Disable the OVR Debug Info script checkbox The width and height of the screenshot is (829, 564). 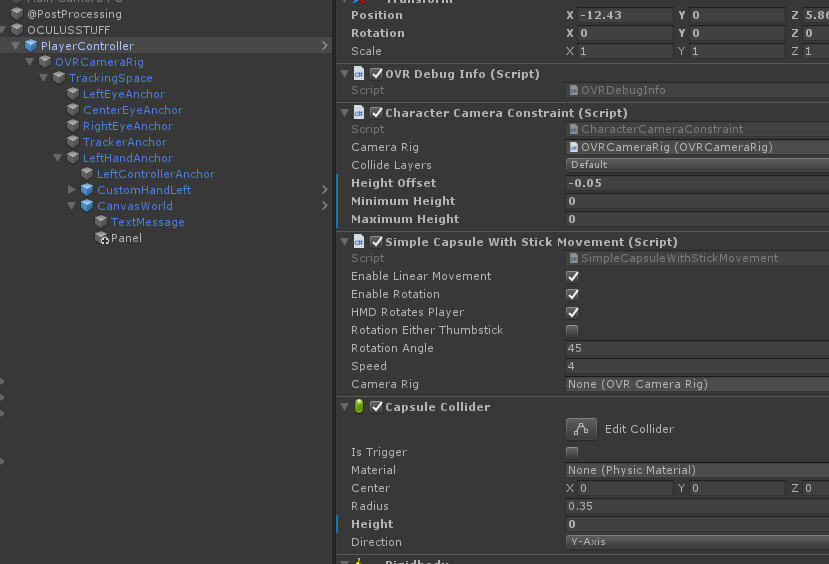376,73
